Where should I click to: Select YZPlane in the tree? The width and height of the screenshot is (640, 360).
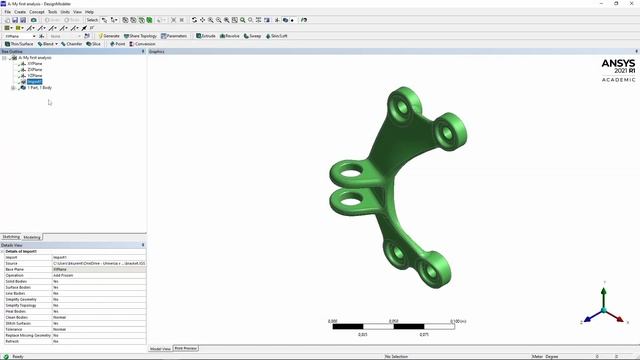(x=35, y=76)
